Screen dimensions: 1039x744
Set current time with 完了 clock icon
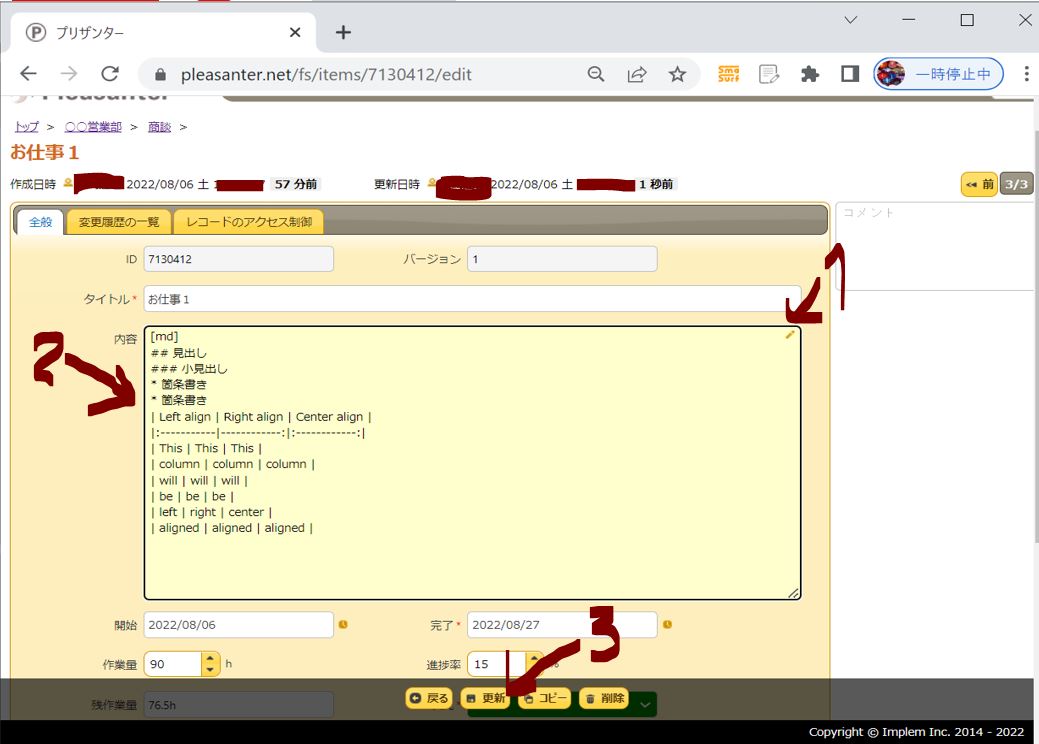pos(667,624)
